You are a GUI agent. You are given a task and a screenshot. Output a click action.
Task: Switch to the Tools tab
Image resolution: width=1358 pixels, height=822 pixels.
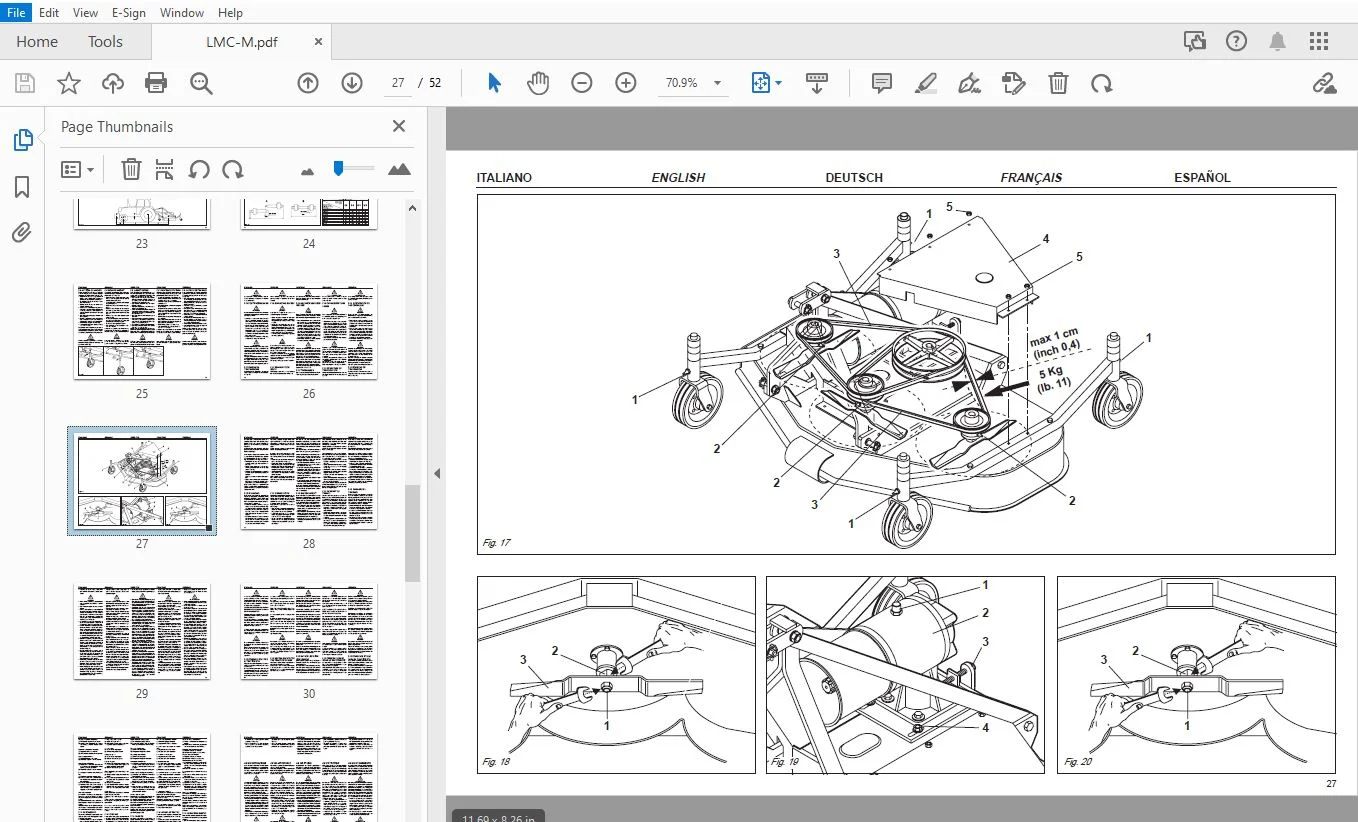[105, 42]
